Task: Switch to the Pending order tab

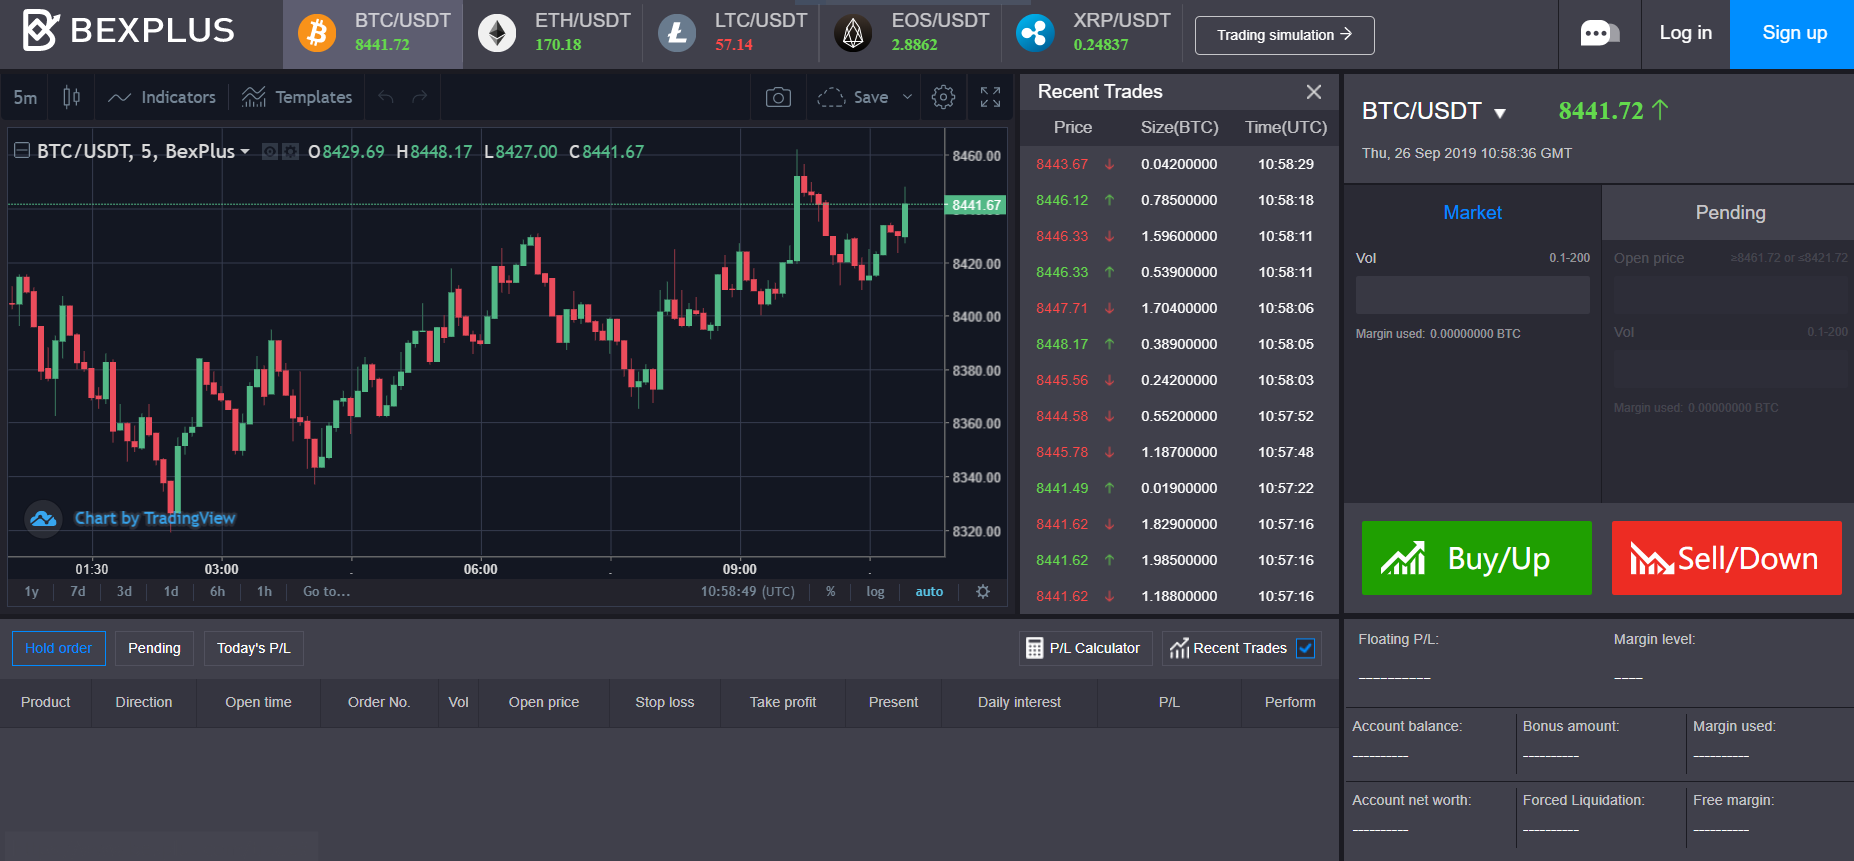Action: (1730, 212)
